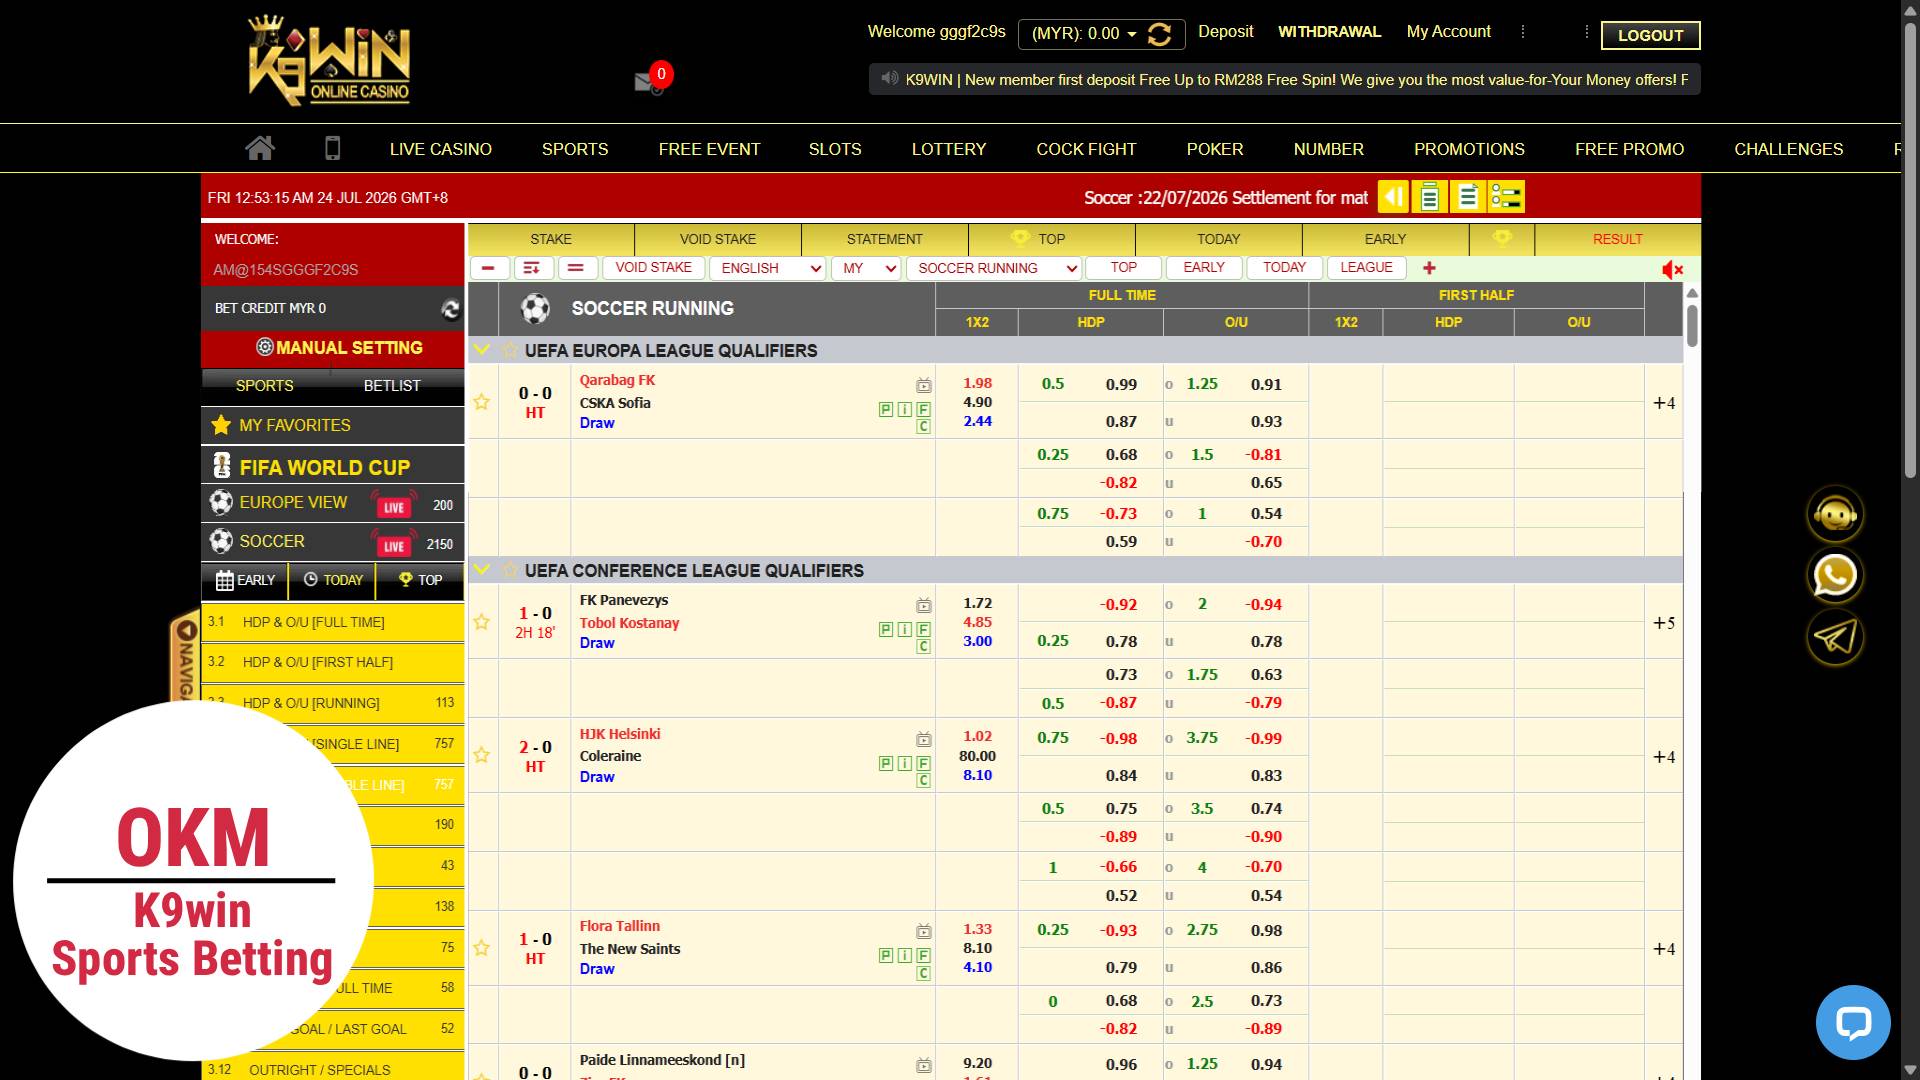Favorite the FK Panevezys match star
Screen dimensions: 1920x1080
(x=481, y=622)
